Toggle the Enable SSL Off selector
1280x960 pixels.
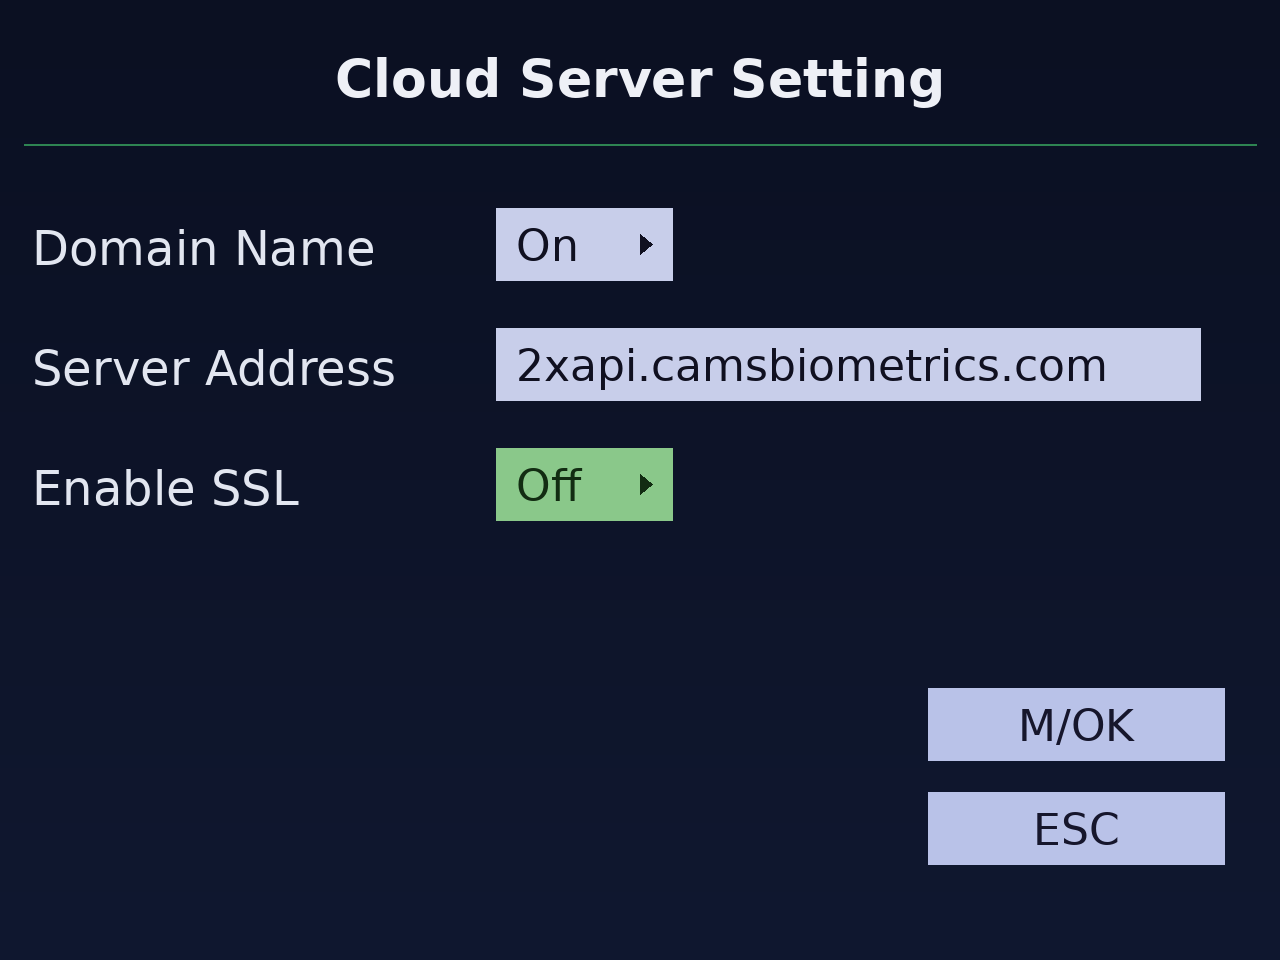point(584,485)
